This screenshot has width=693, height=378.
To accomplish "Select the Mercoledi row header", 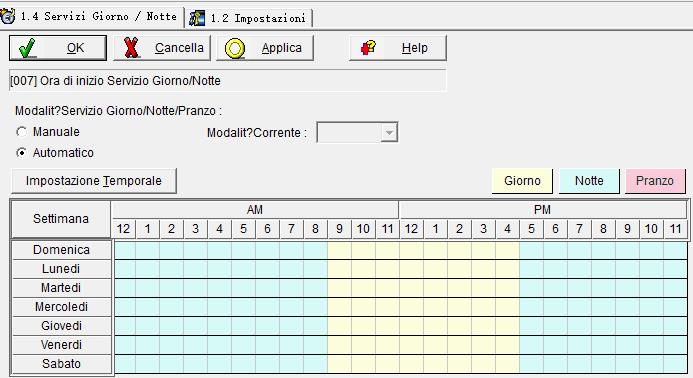I will click(x=61, y=307).
